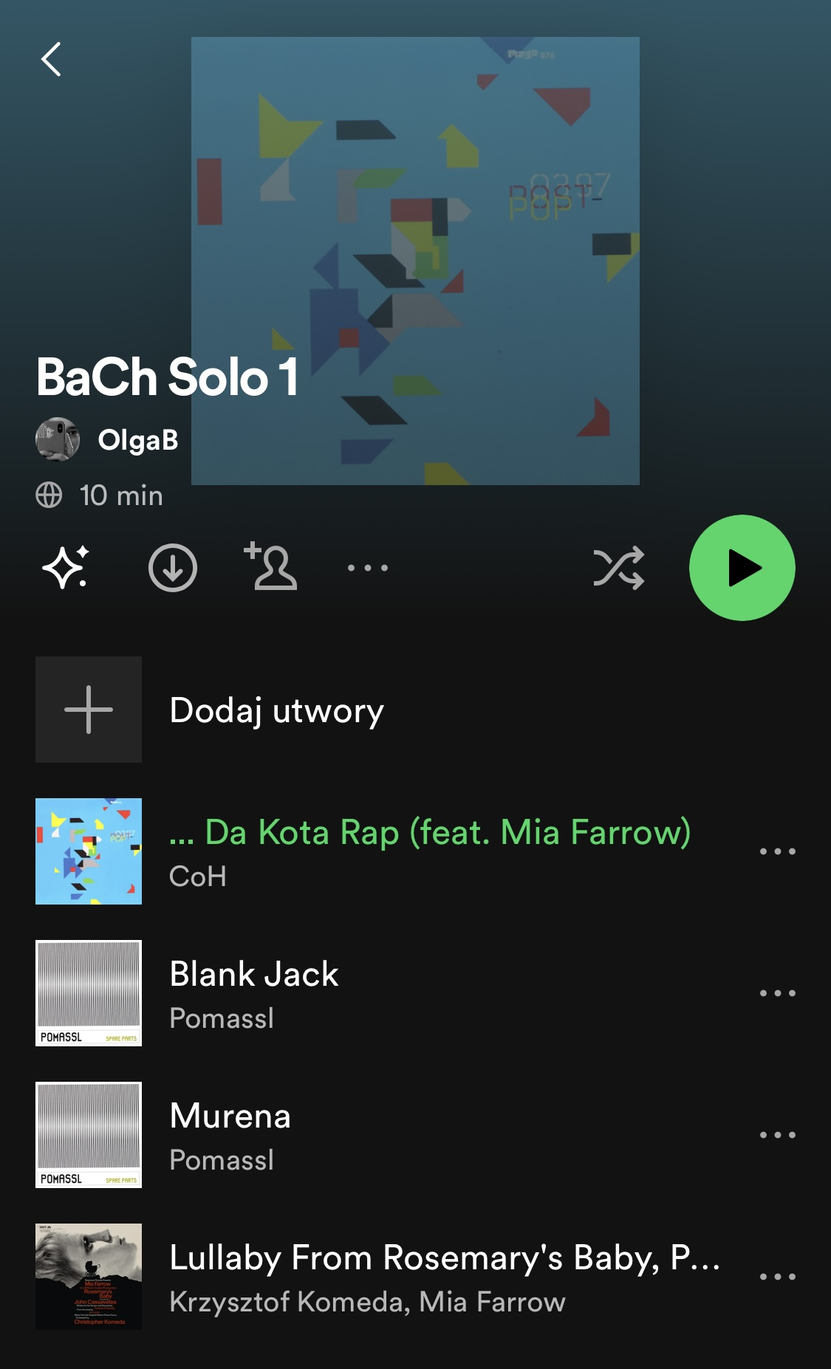Go back with the left chevron arrow
Viewport: 831px width, 1369px height.
pyautogui.click(x=51, y=59)
